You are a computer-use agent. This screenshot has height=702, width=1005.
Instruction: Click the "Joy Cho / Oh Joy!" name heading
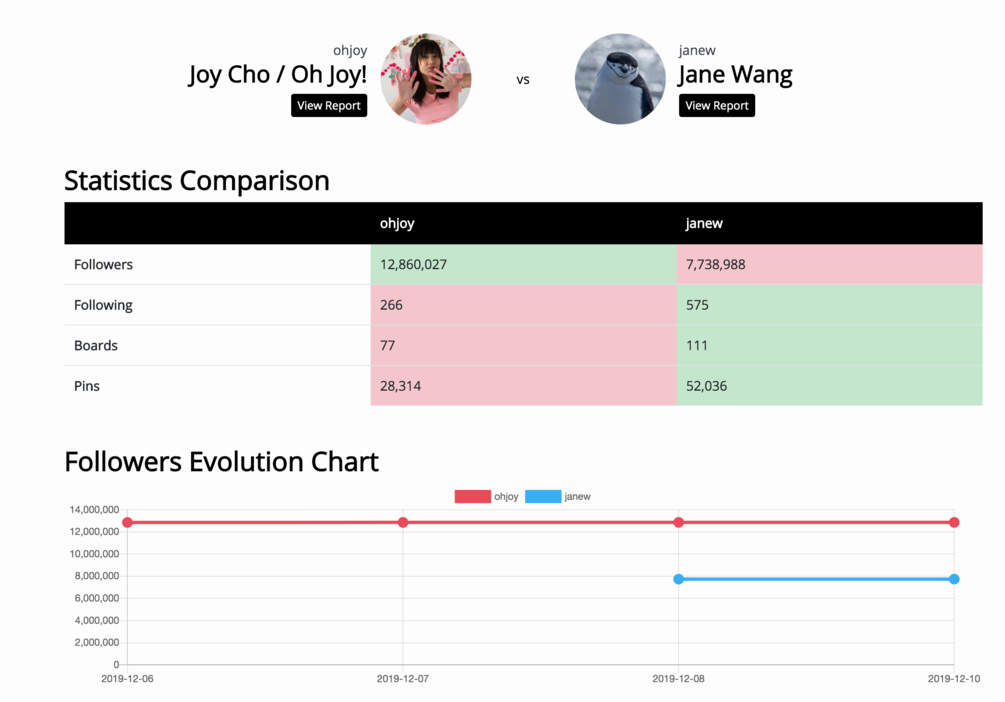[x=278, y=75]
